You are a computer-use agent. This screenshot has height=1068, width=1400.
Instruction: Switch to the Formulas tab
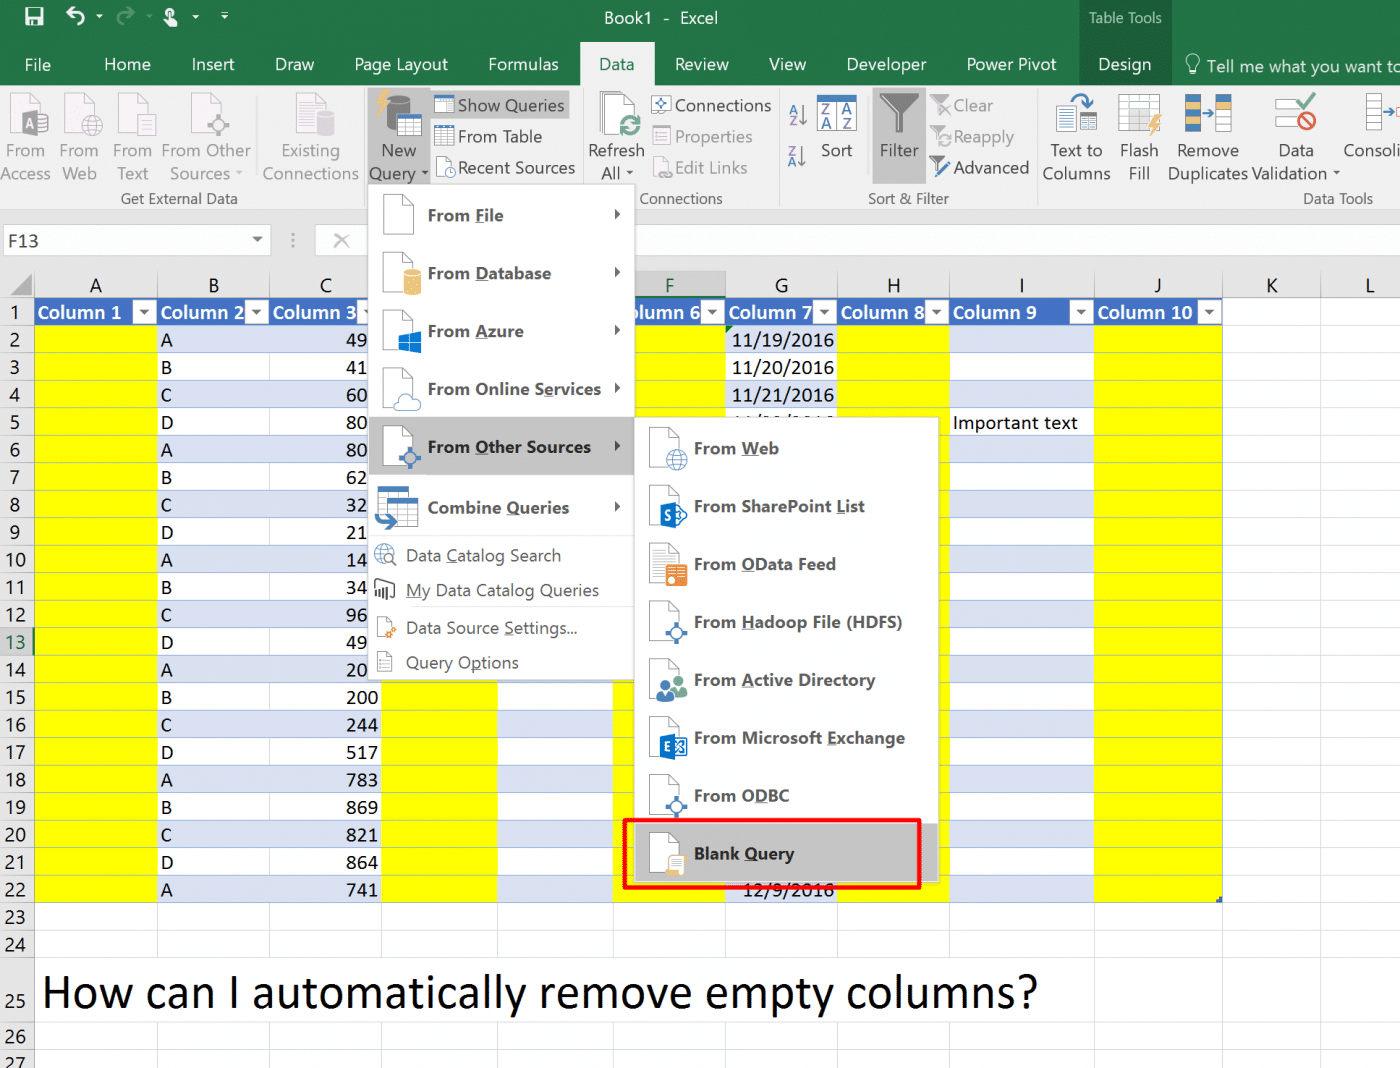[x=523, y=64]
